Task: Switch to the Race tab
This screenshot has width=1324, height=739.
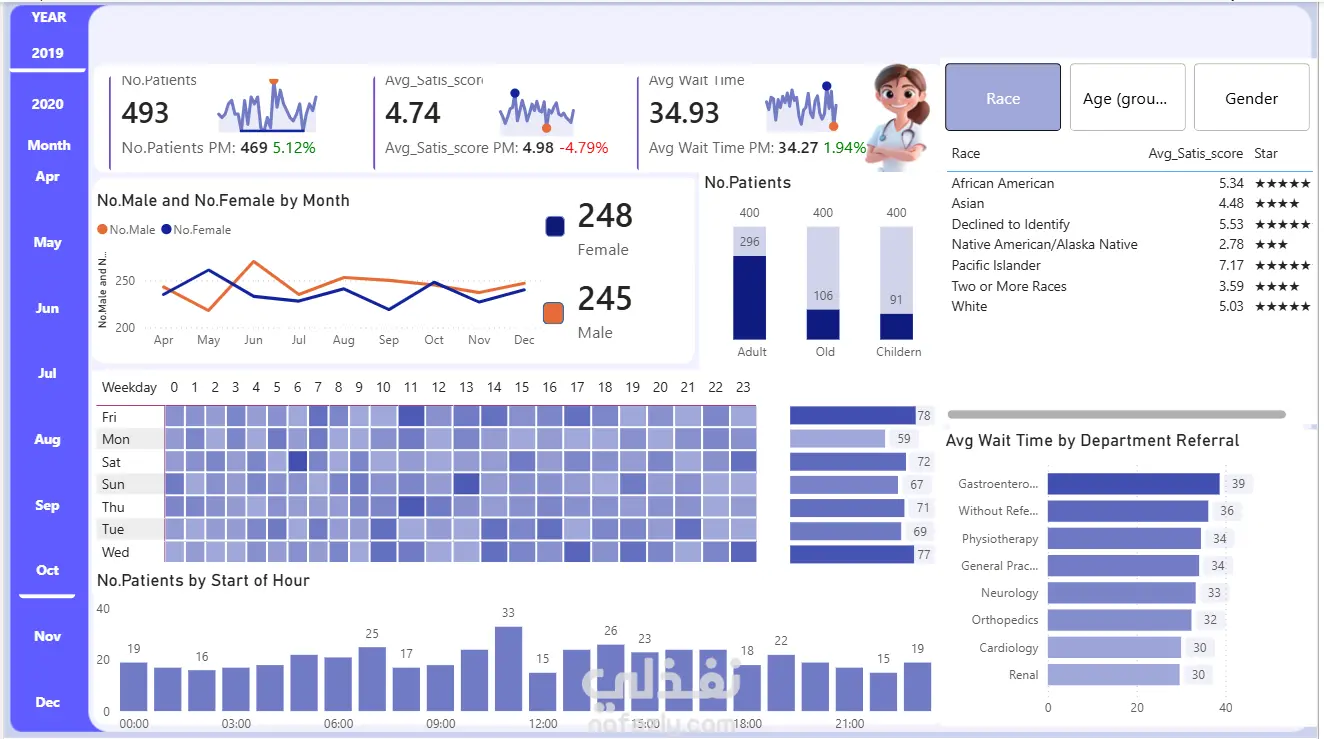Action: (1003, 98)
